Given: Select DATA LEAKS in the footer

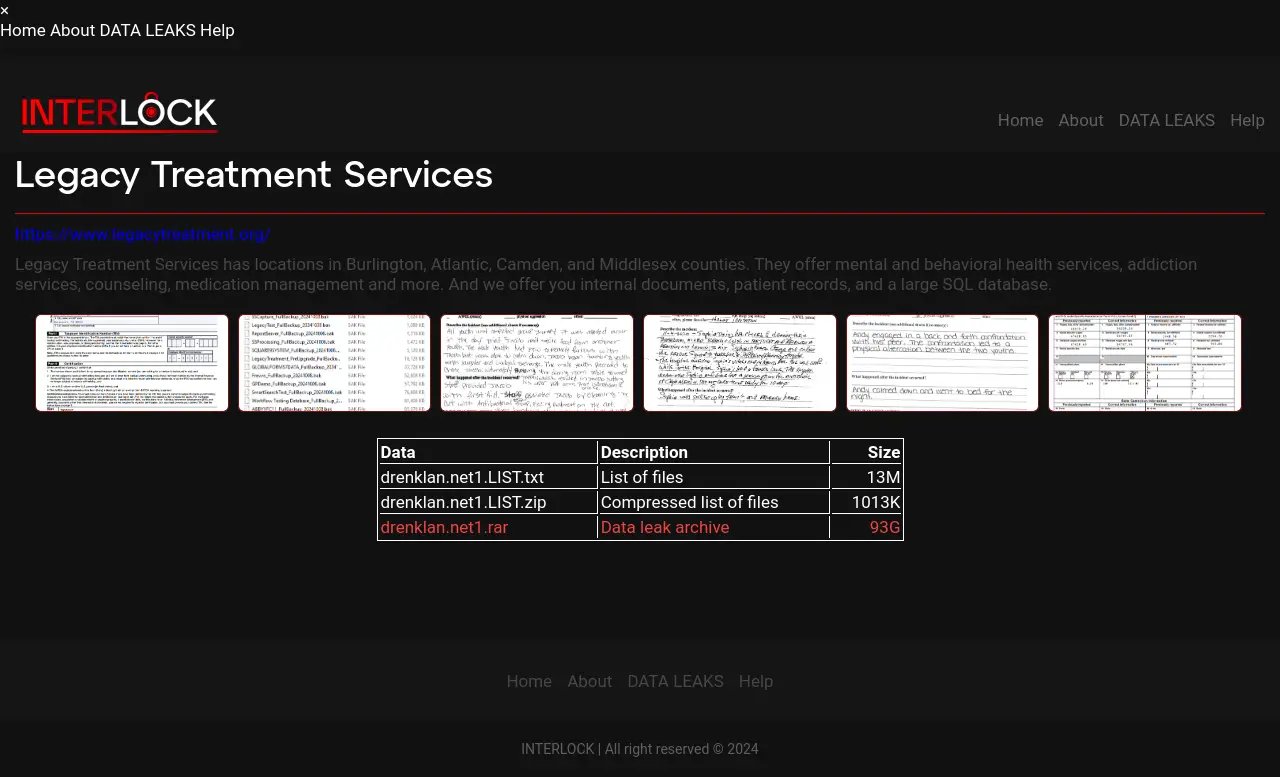Looking at the screenshot, I should tap(675, 681).
